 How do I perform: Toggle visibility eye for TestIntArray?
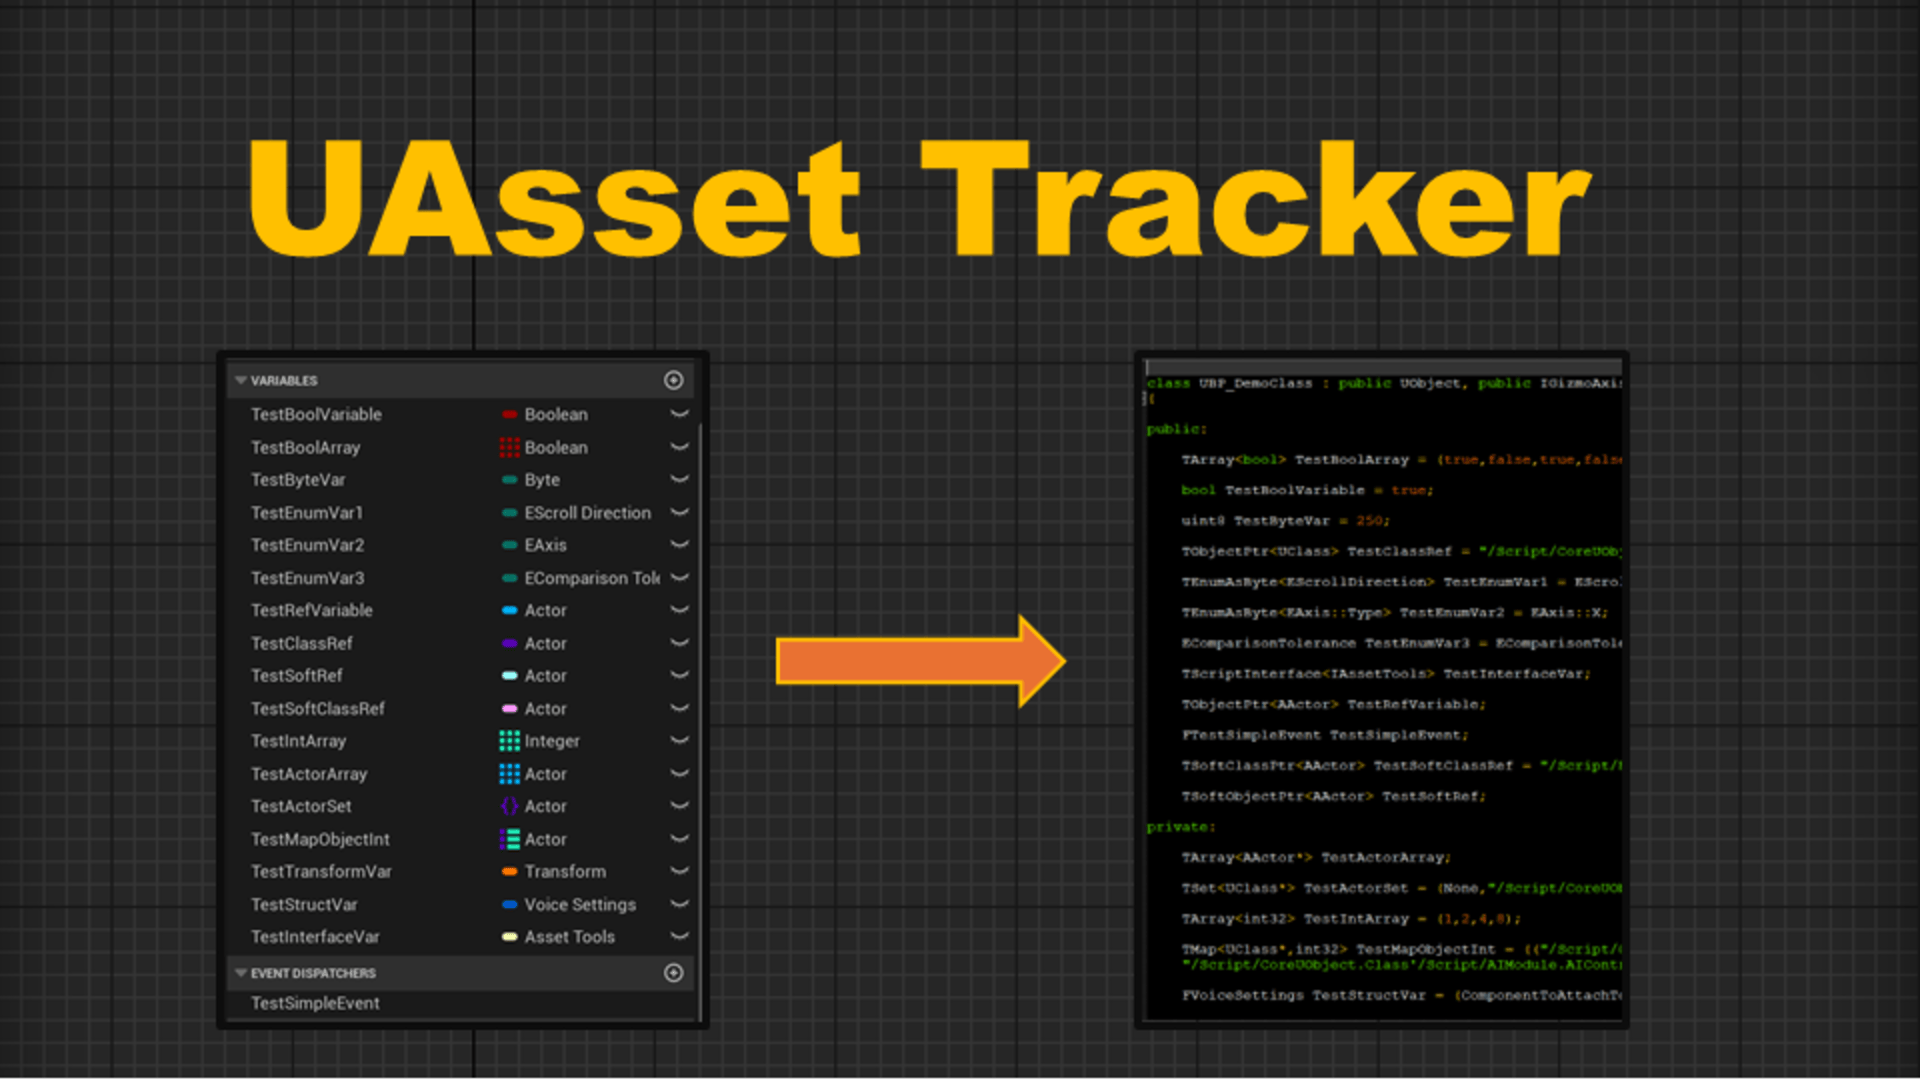pos(679,741)
